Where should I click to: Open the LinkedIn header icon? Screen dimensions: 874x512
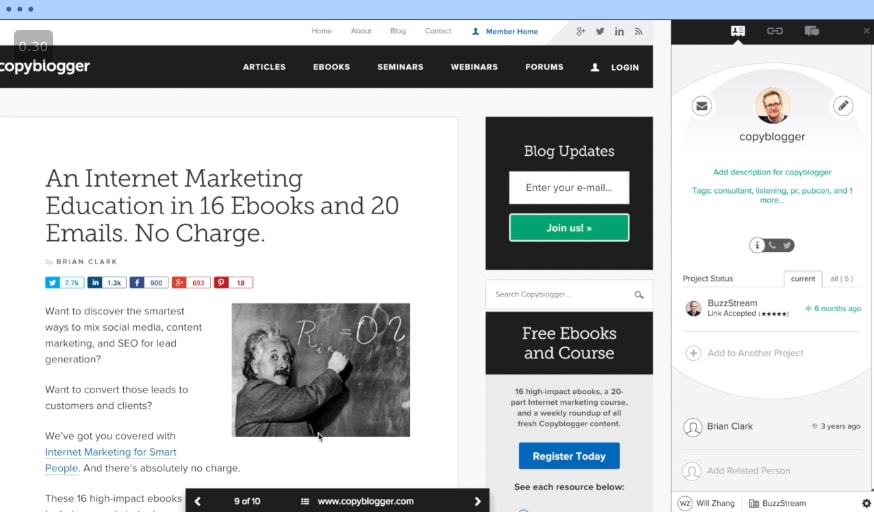pyautogui.click(x=619, y=31)
